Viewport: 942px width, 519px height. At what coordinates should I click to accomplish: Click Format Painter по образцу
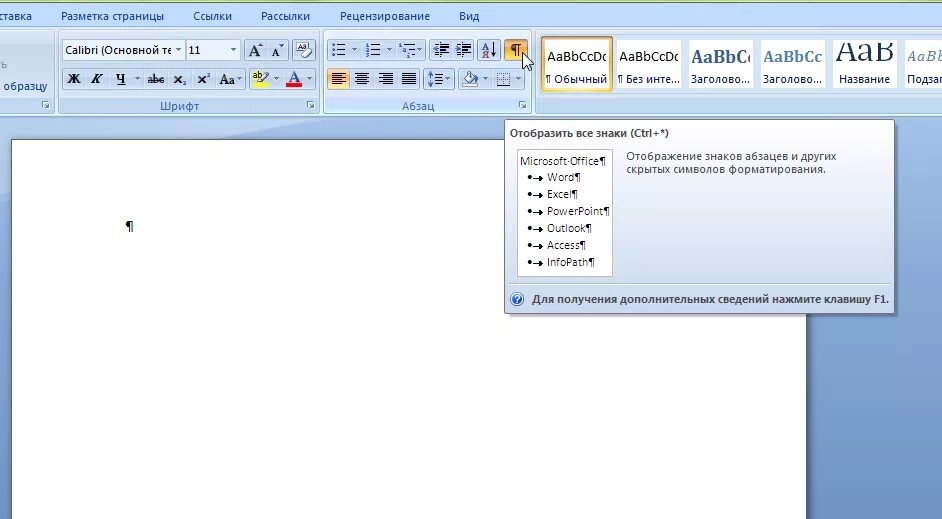pyautogui.click(x=25, y=86)
